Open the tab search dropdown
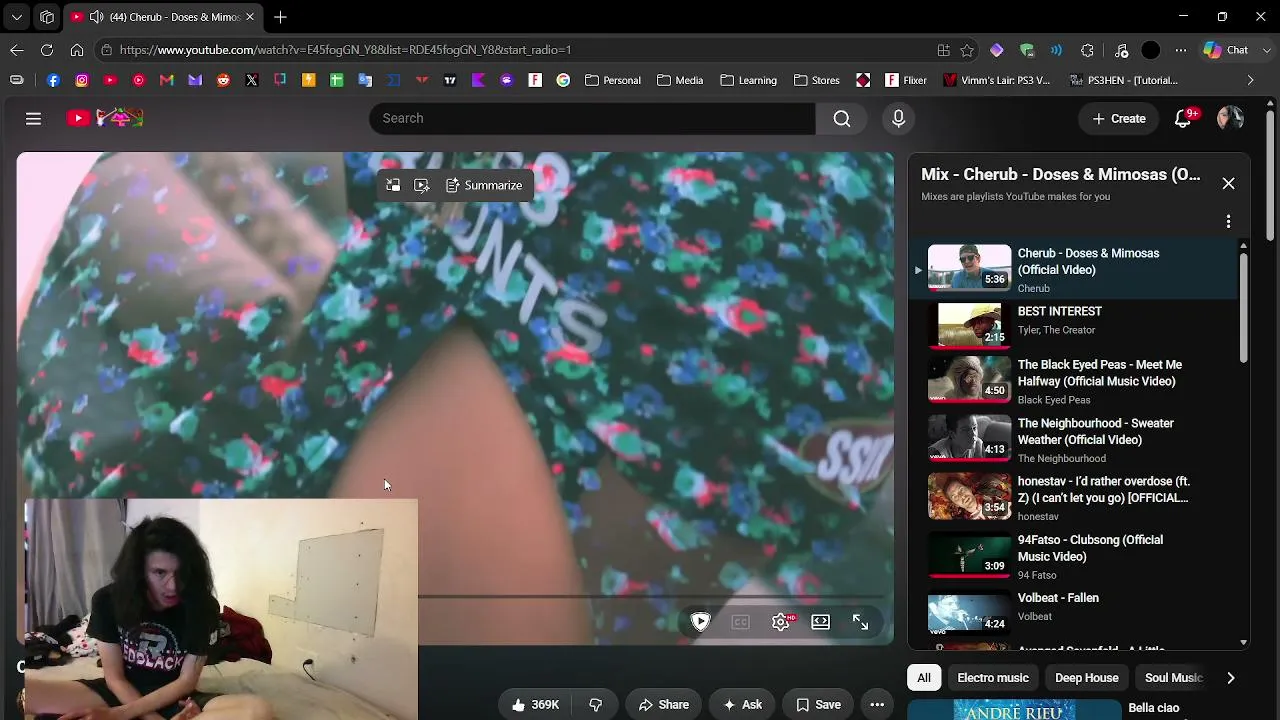 click(x=17, y=17)
